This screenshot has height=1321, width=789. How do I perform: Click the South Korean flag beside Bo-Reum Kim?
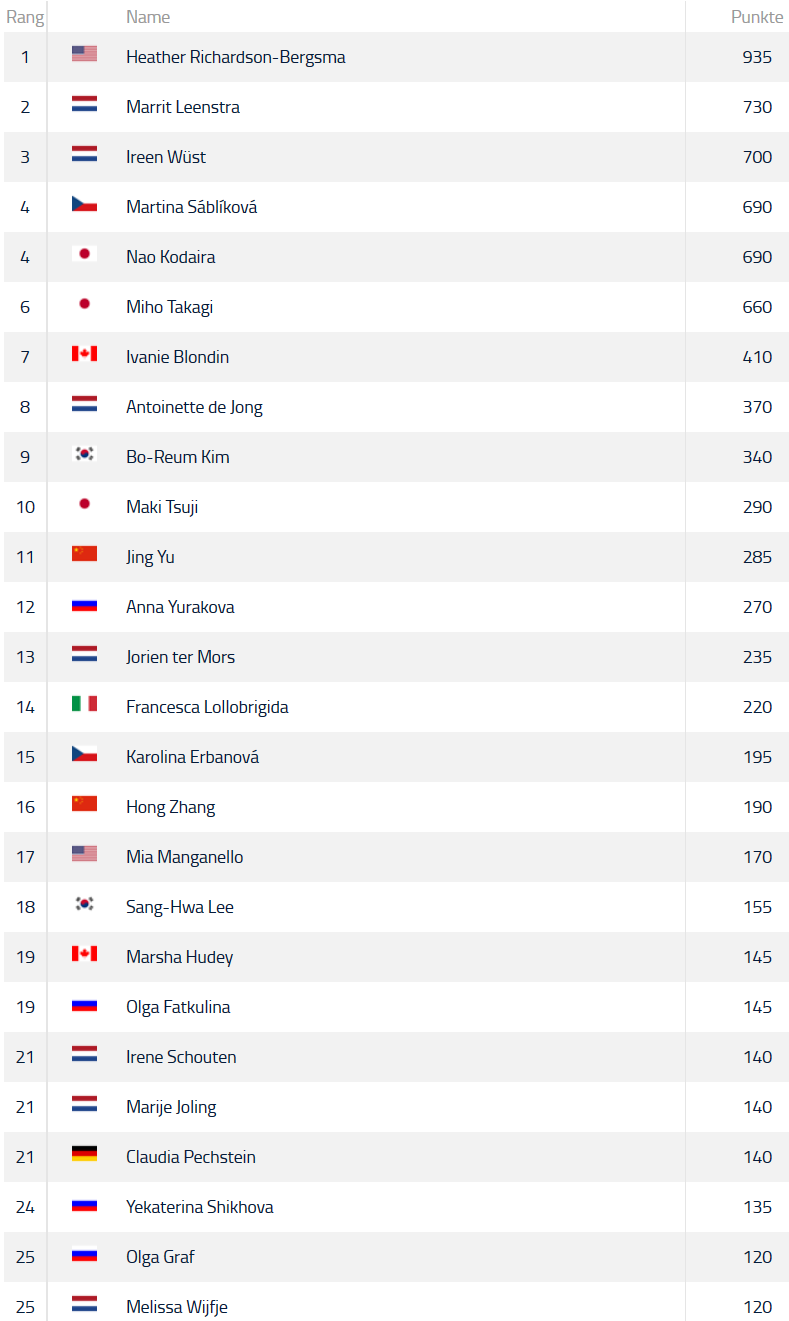click(x=84, y=454)
